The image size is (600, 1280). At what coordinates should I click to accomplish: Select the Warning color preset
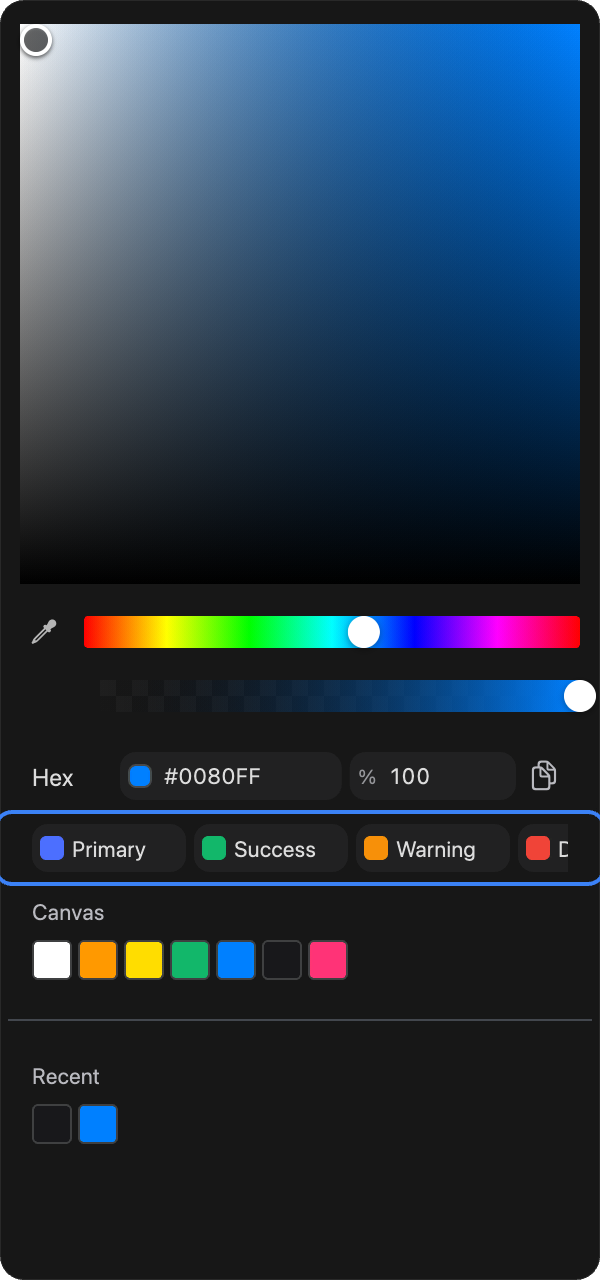[433, 849]
